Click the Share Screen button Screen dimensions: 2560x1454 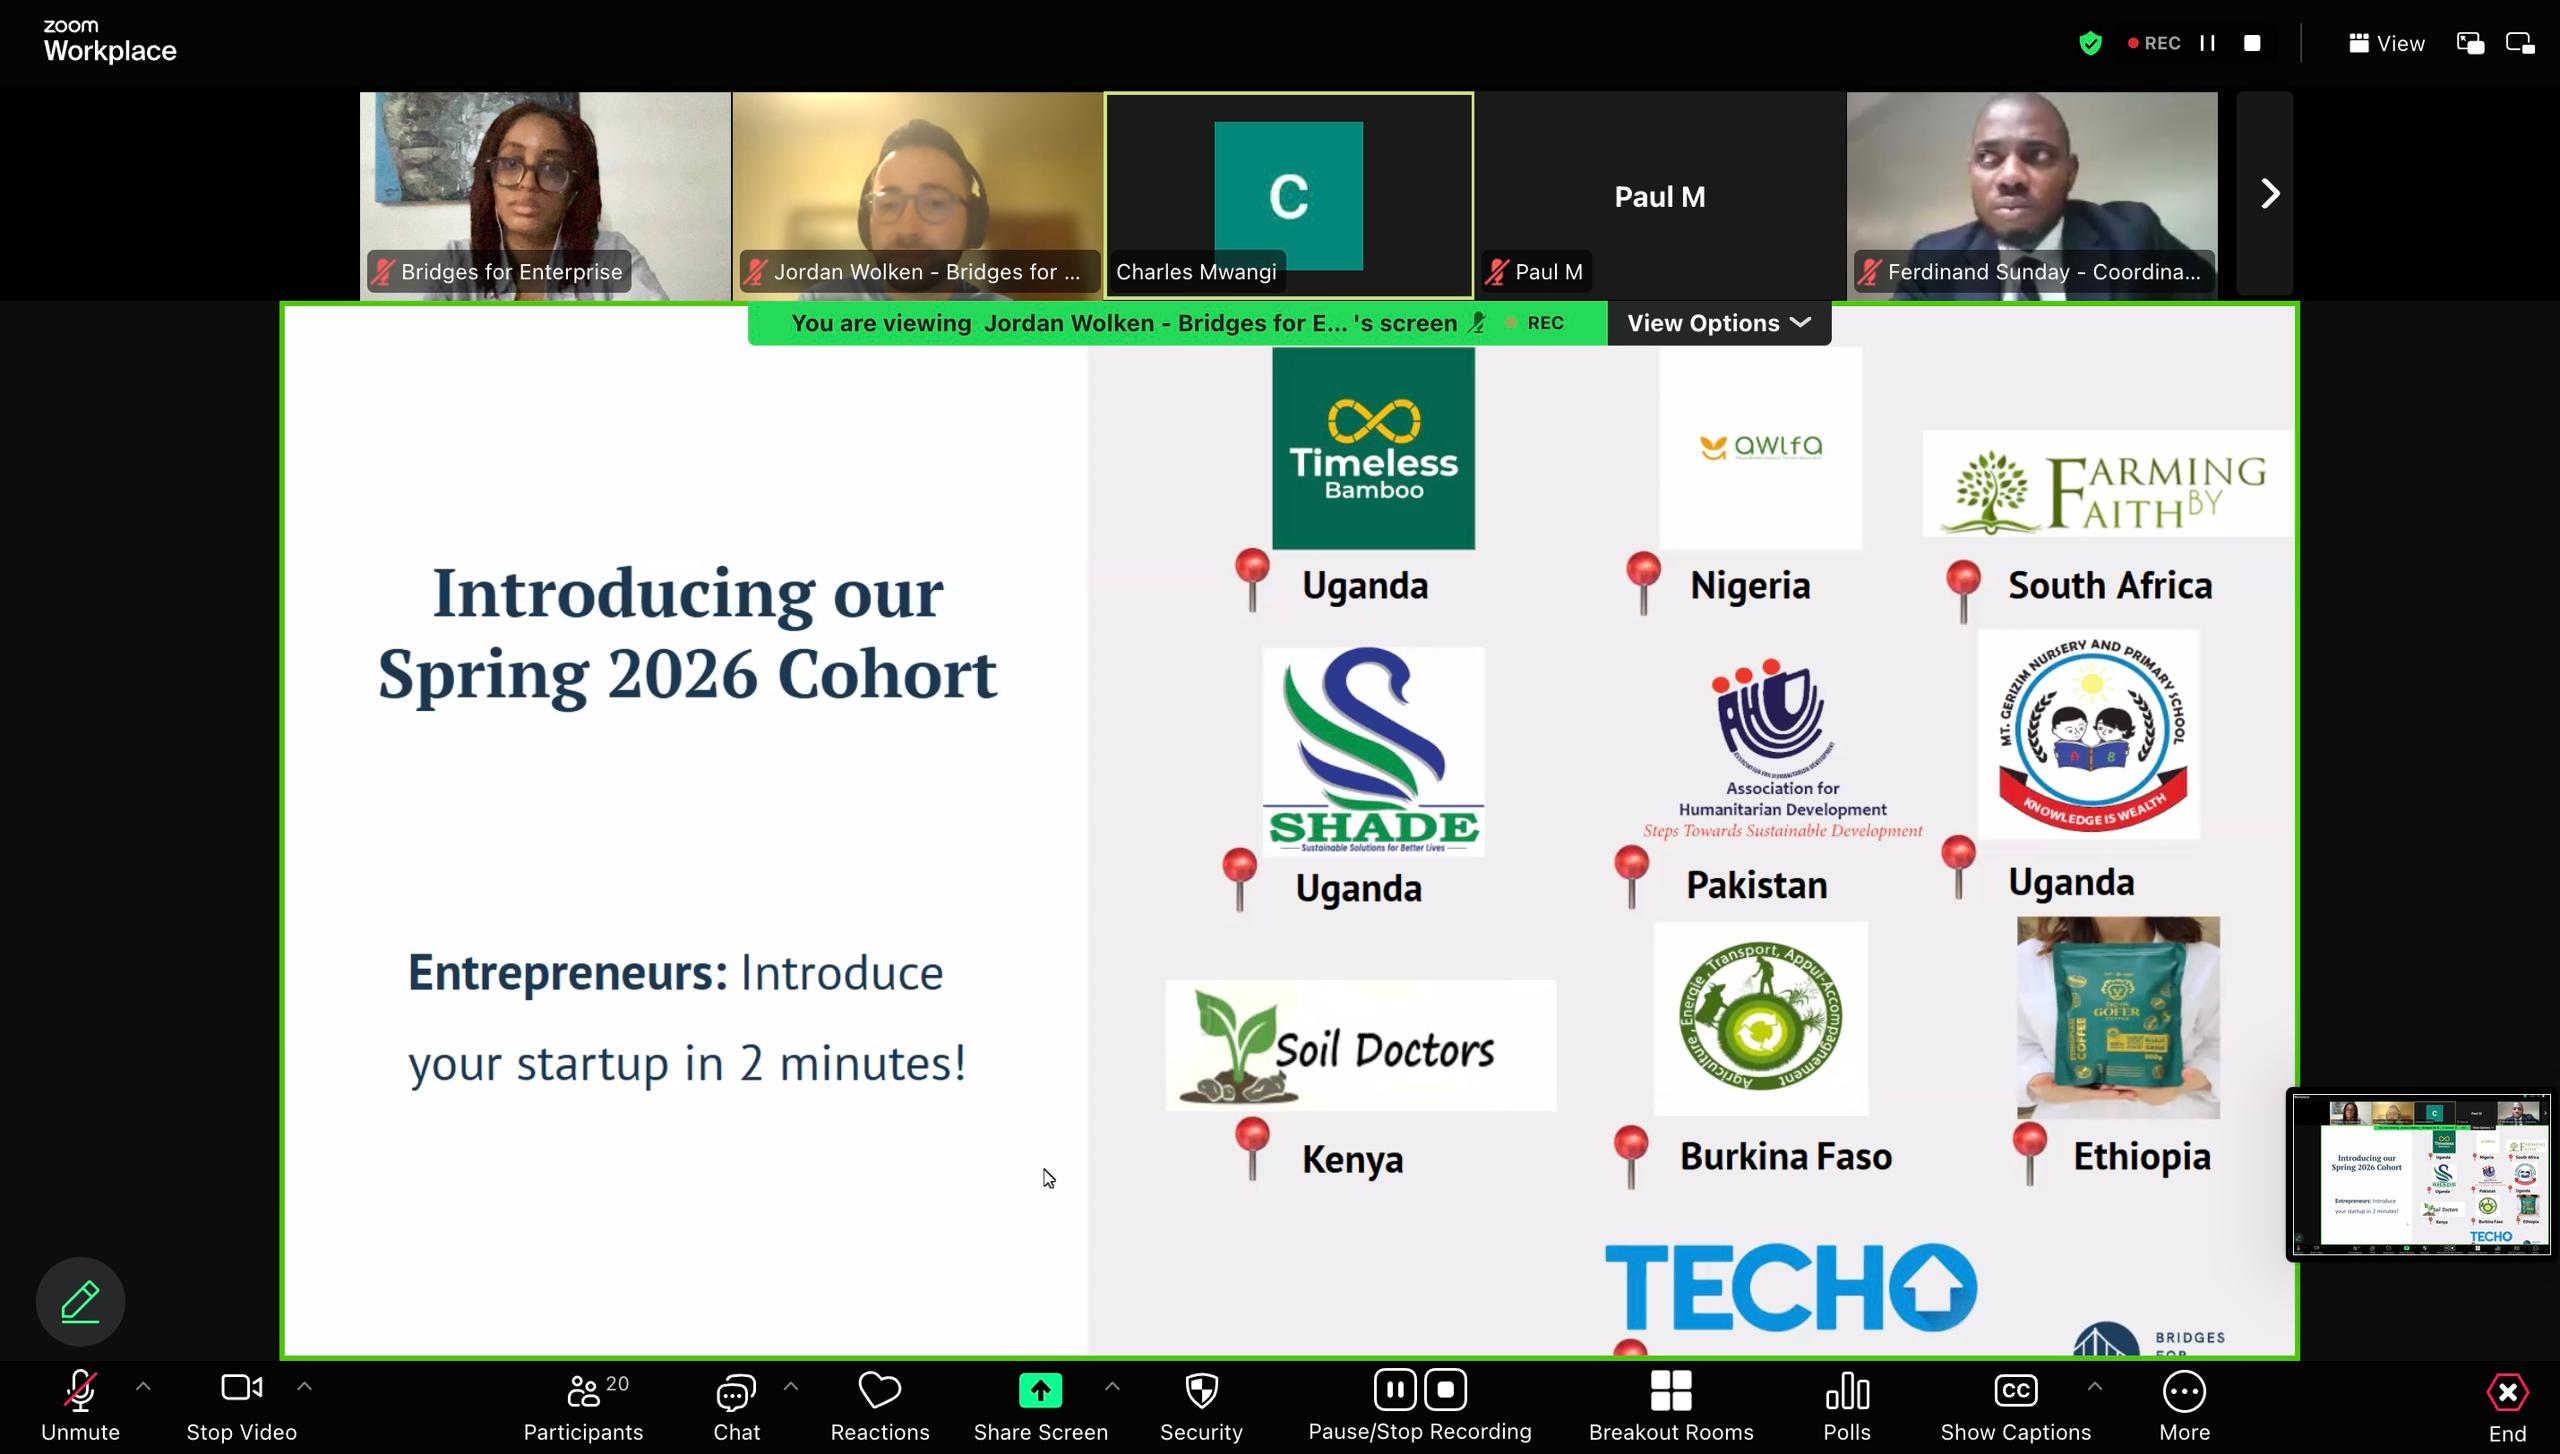[1040, 1405]
